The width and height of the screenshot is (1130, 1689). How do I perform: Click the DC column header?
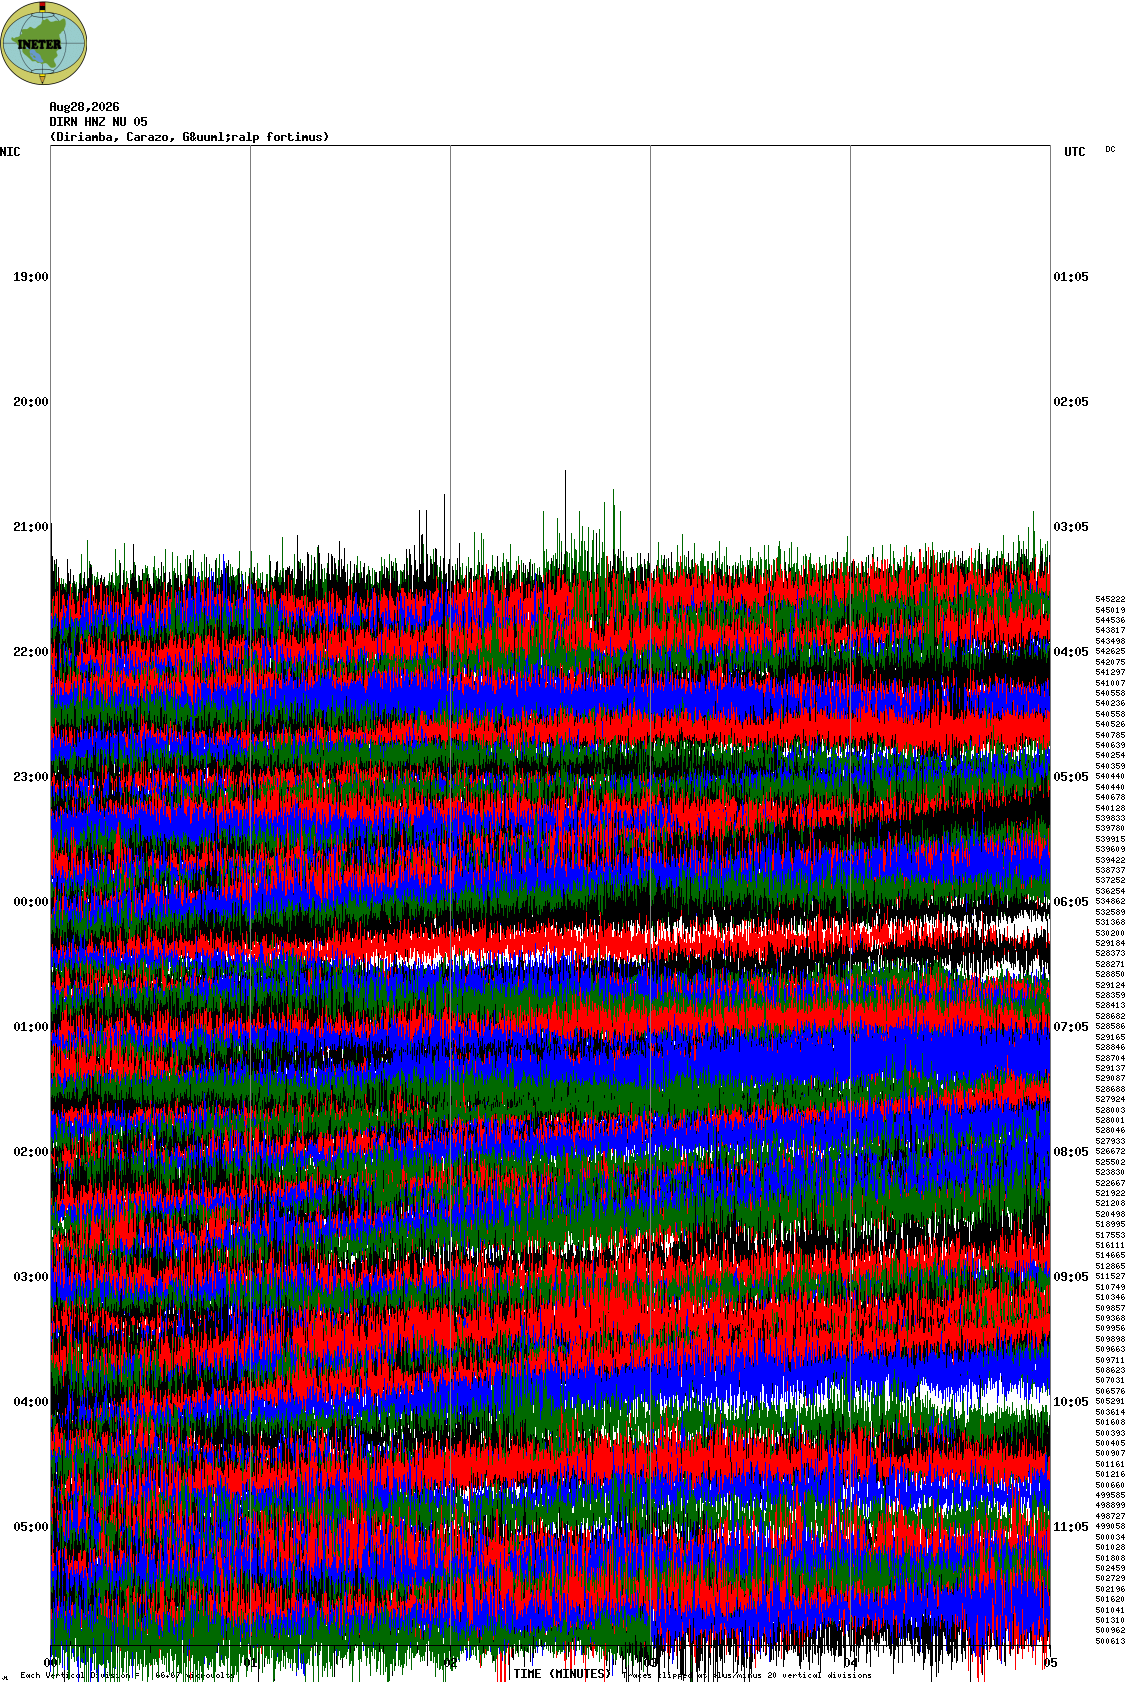[x=1110, y=149]
